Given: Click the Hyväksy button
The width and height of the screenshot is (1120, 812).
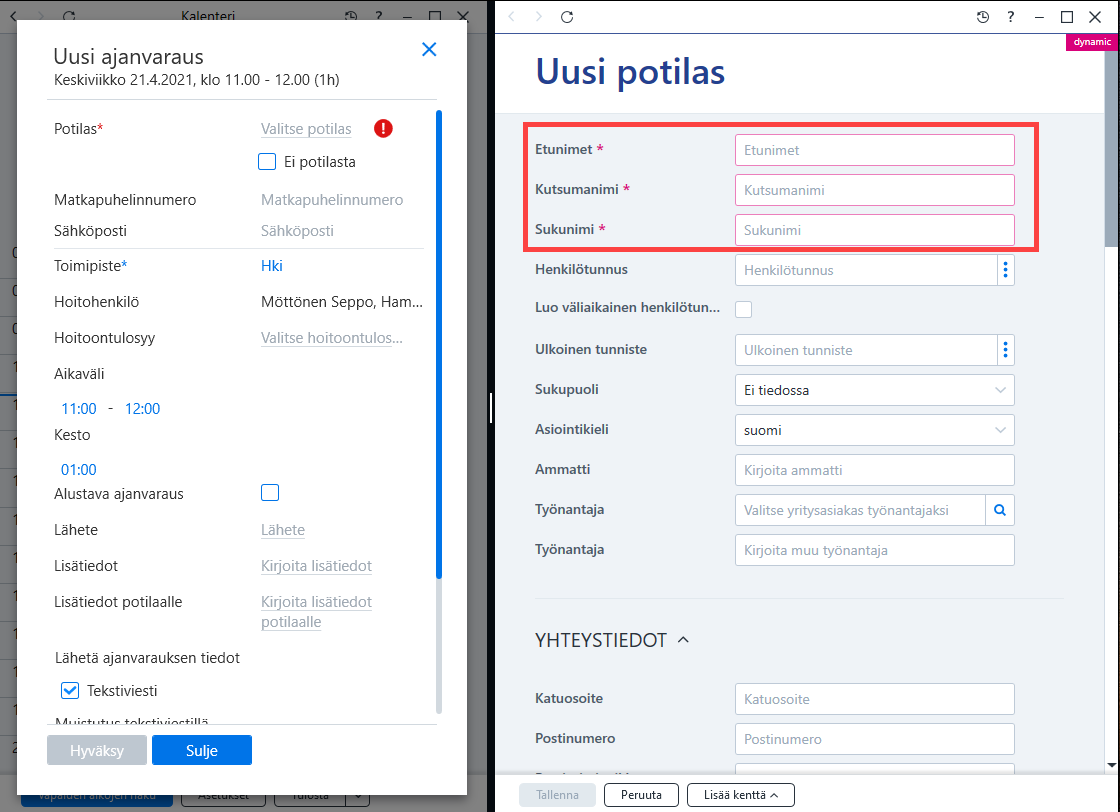Looking at the screenshot, I should 97,751.
